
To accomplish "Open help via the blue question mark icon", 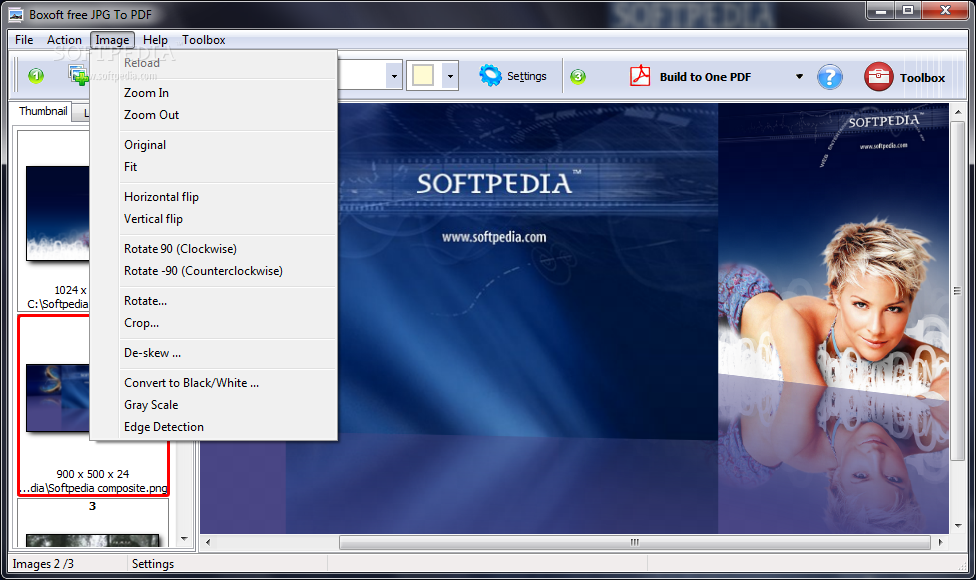I will pyautogui.click(x=830, y=77).
